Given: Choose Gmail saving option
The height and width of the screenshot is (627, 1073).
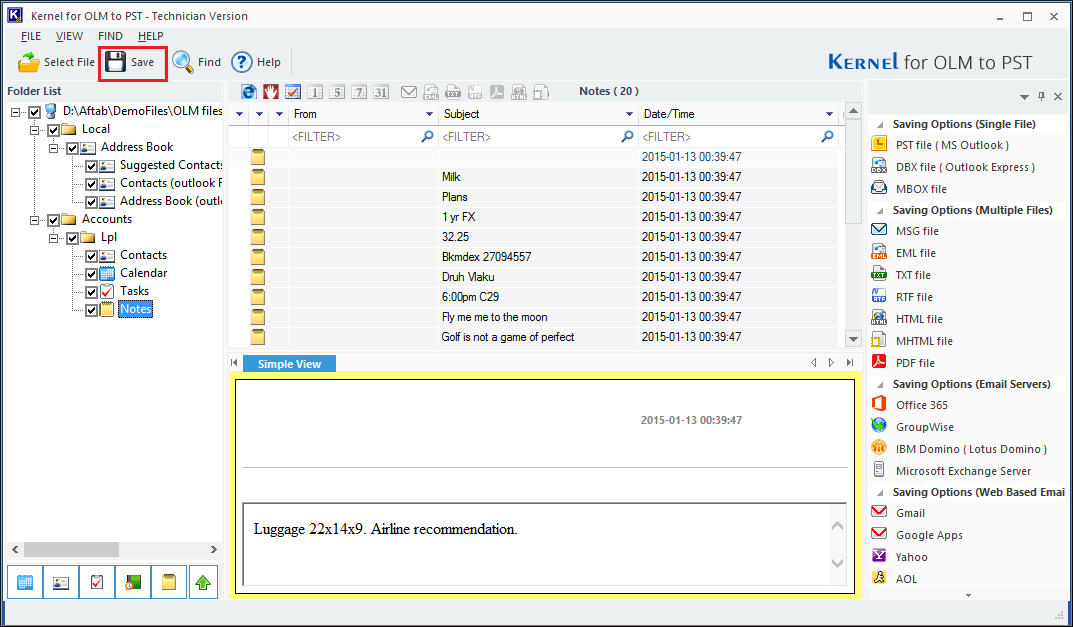Looking at the screenshot, I should click(x=910, y=513).
